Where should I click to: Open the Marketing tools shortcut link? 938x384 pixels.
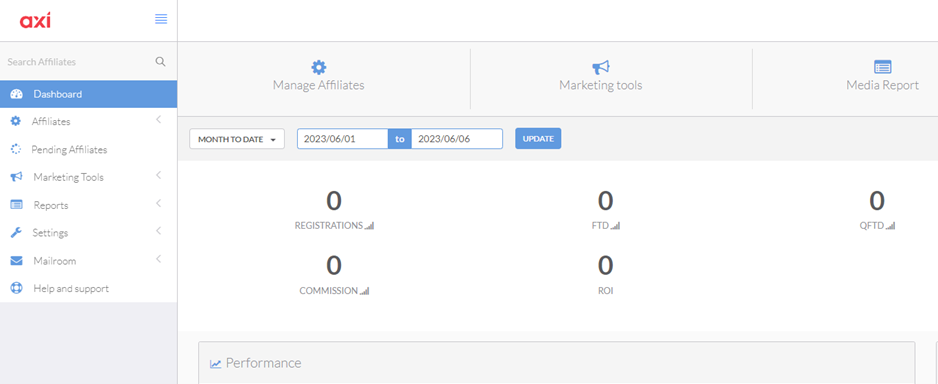(x=601, y=76)
